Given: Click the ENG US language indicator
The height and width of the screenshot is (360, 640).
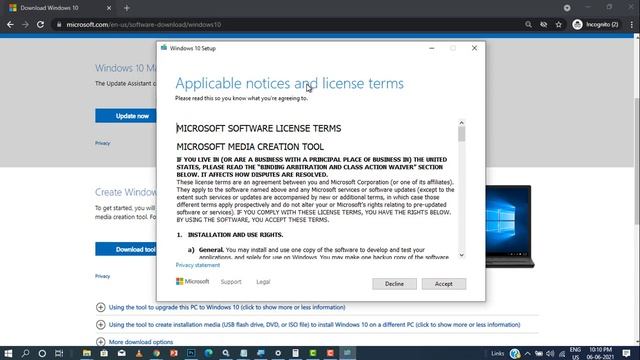Looking at the screenshot, I should point(575,353).
